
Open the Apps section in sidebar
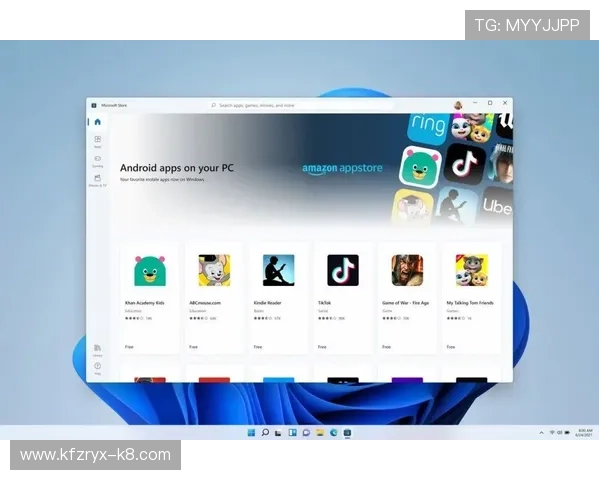pyautogui.click(x=98, y=141)
